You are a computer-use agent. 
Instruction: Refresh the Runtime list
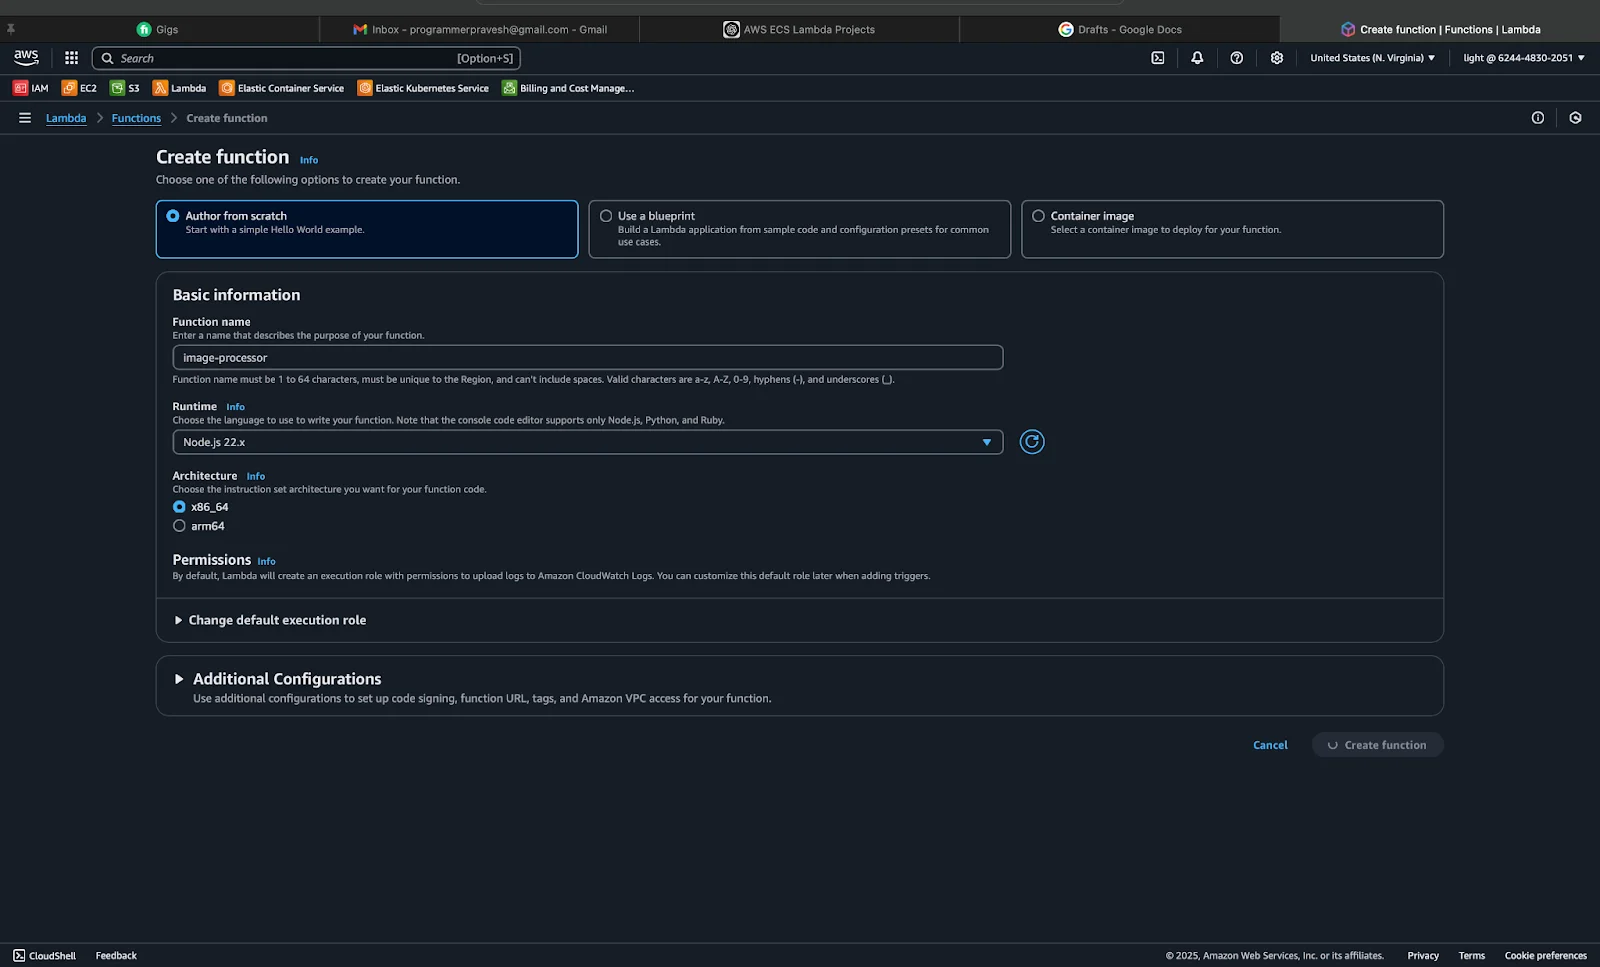click(1031, 441)
